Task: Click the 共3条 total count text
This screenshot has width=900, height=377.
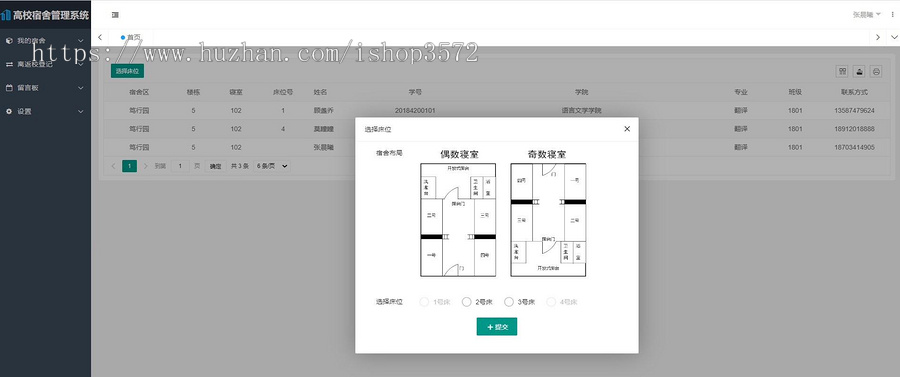Action: [240, 166]
